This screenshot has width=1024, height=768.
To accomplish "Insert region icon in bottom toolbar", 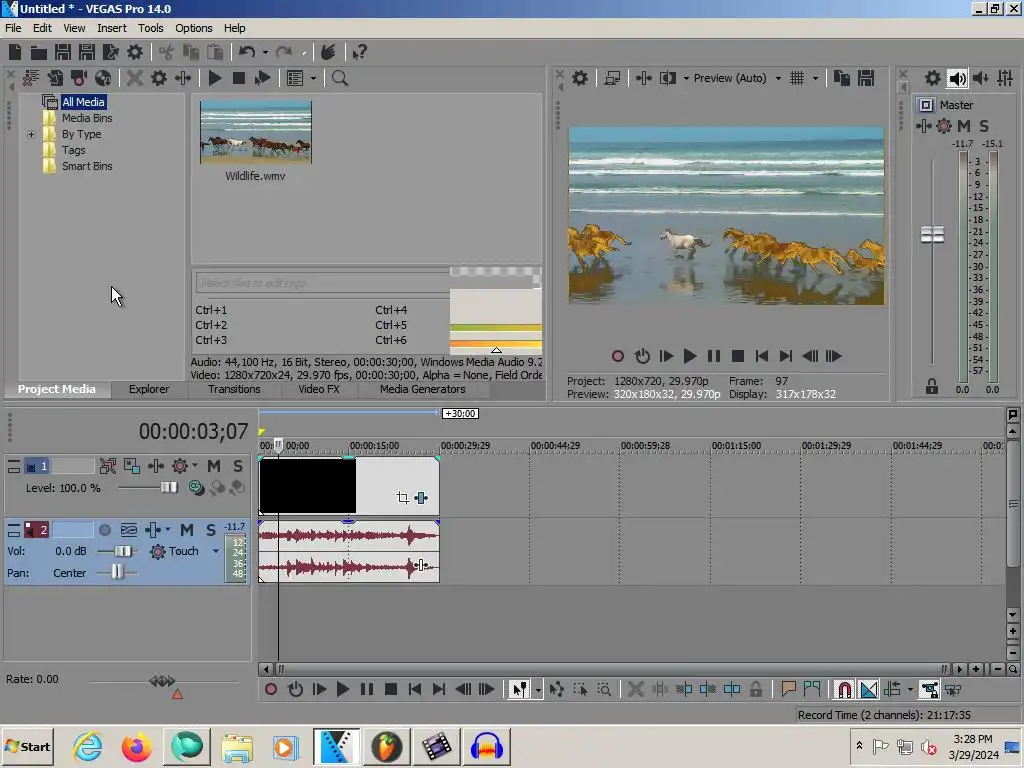I will [812, 689].
